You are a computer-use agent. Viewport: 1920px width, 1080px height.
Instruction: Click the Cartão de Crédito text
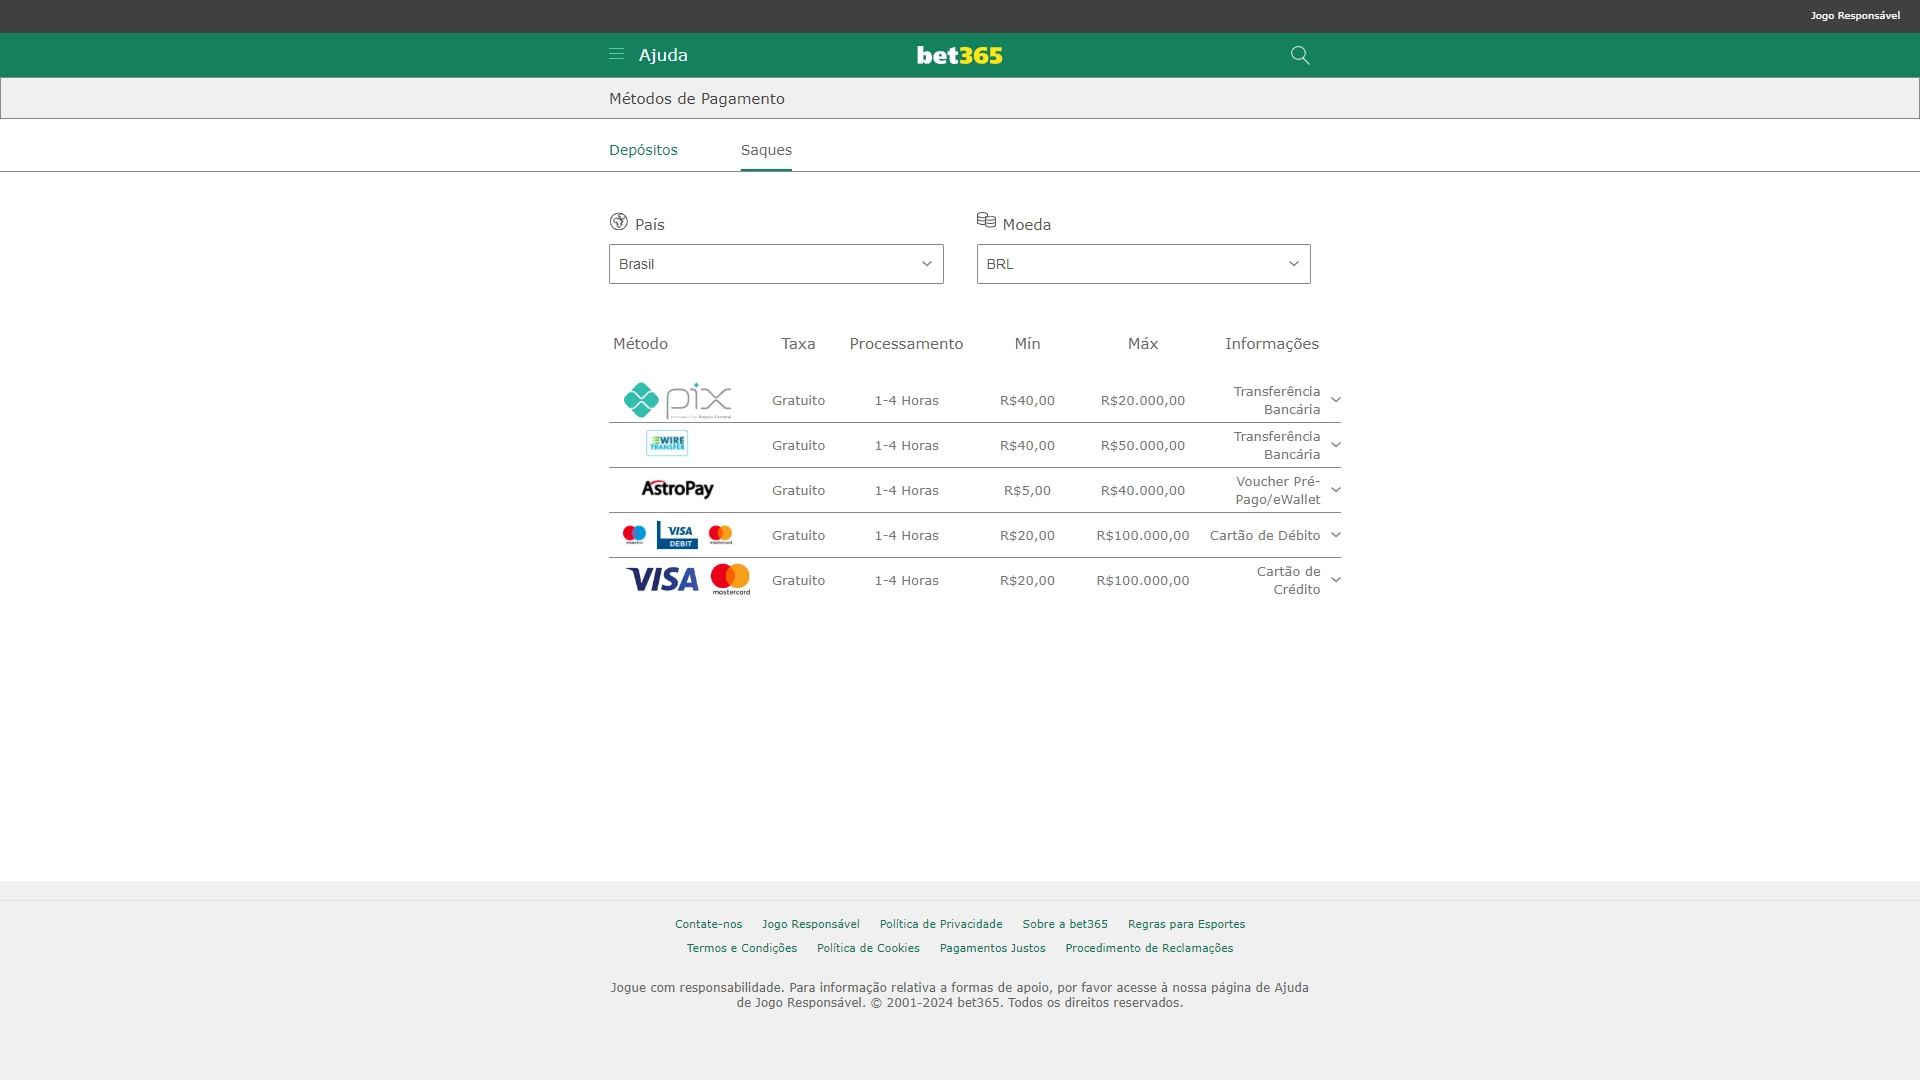click(x=1289, y=580)
